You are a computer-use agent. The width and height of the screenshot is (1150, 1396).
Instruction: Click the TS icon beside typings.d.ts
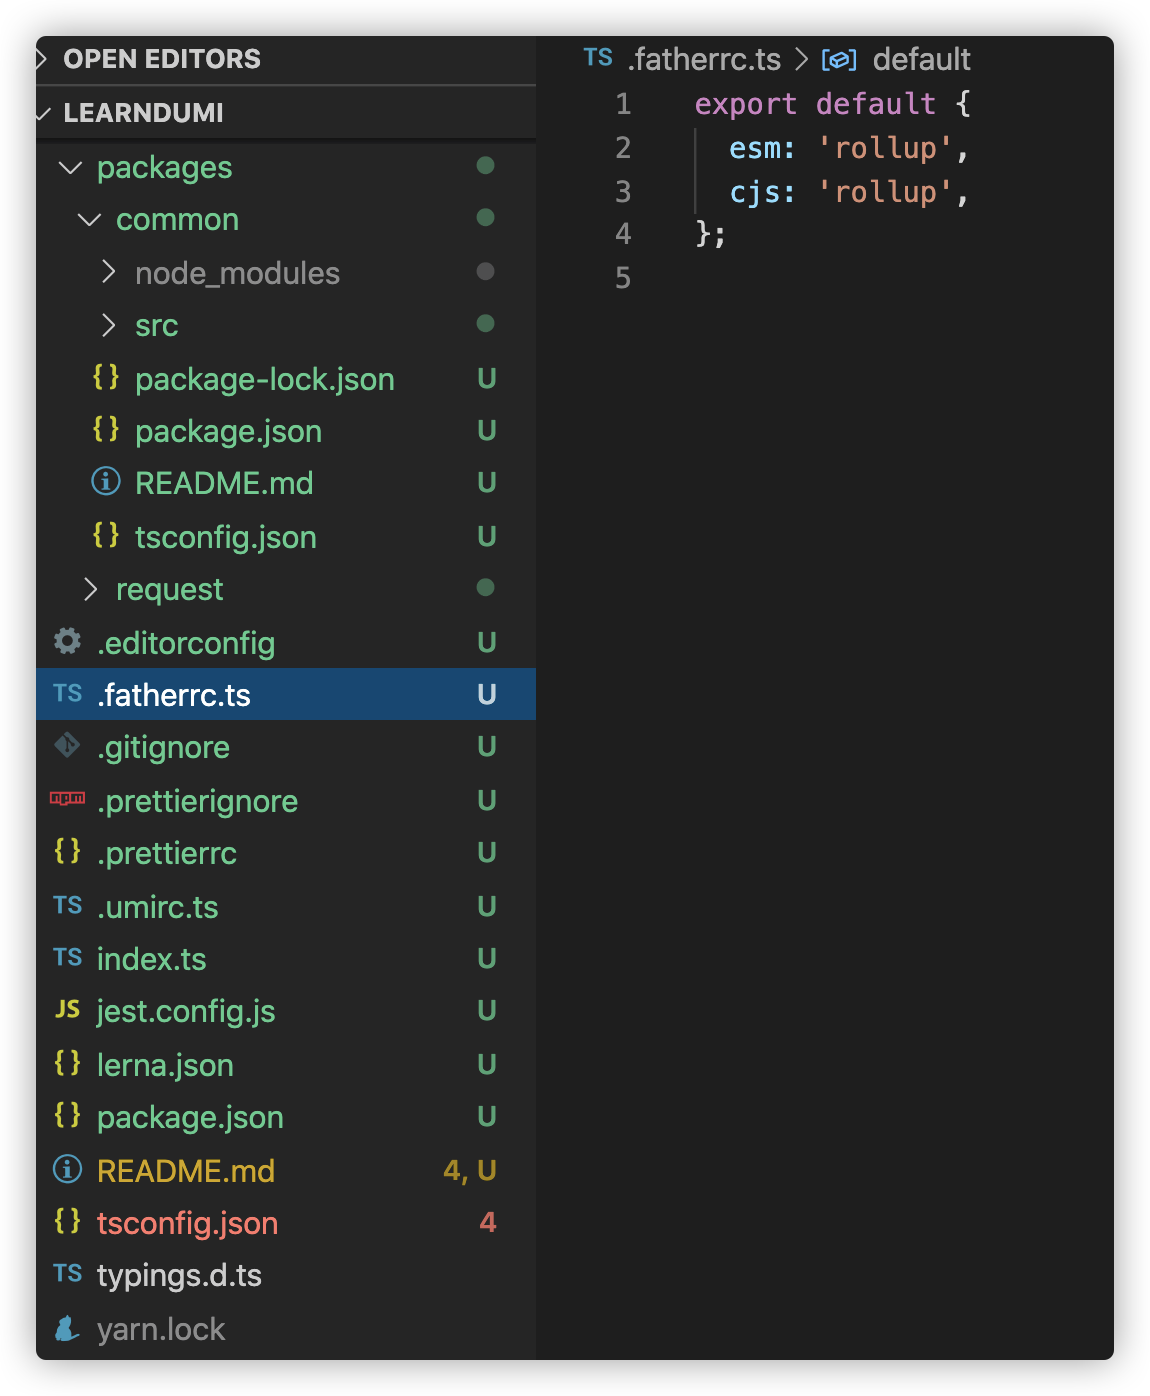[x=67, y=1274]
